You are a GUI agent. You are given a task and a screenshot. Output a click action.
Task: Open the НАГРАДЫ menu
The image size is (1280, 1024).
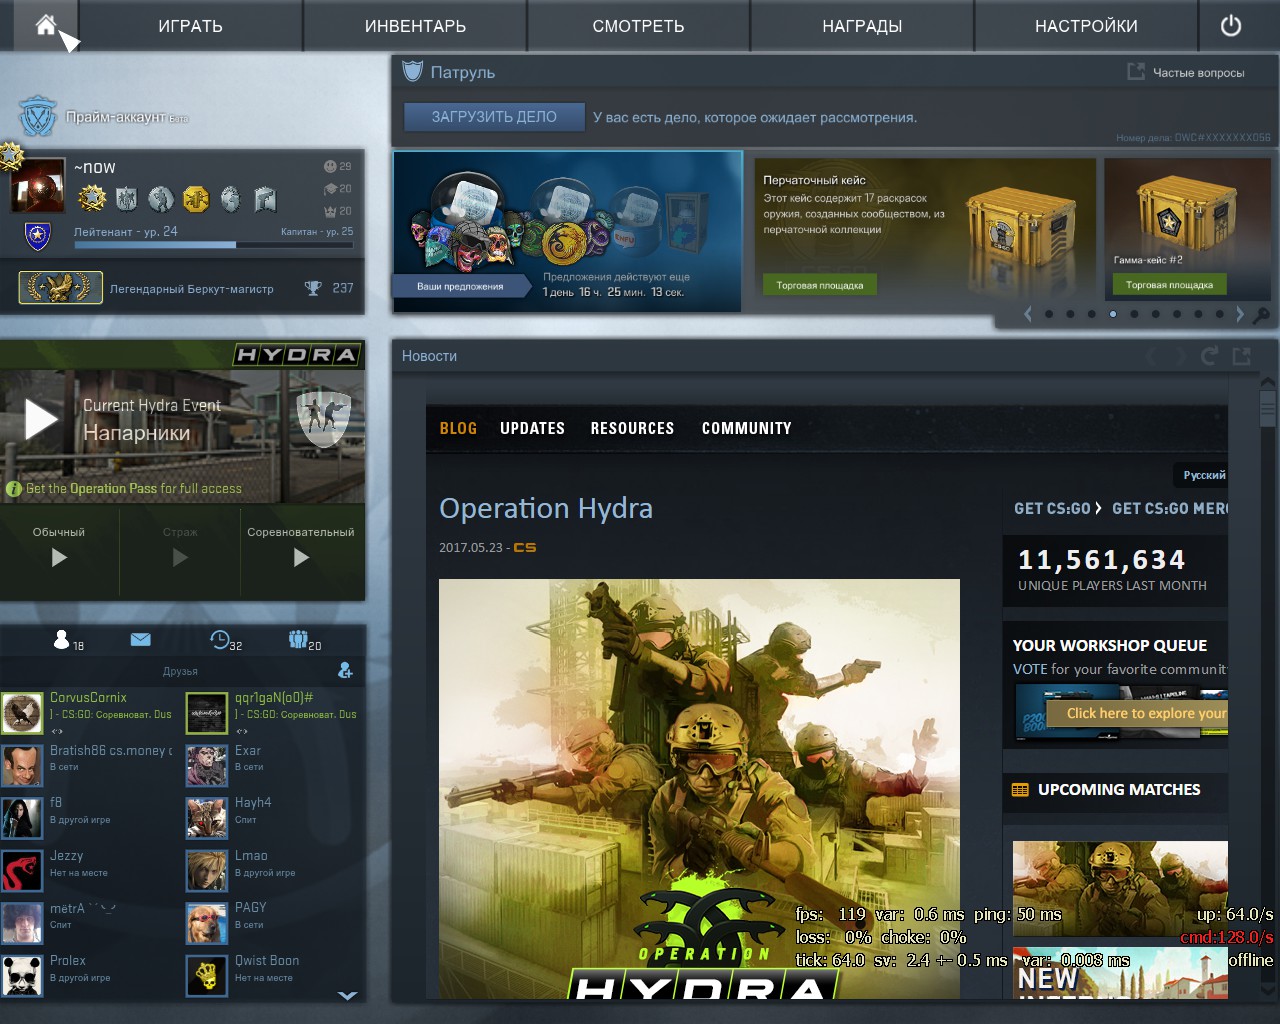[x=862, y=26]
